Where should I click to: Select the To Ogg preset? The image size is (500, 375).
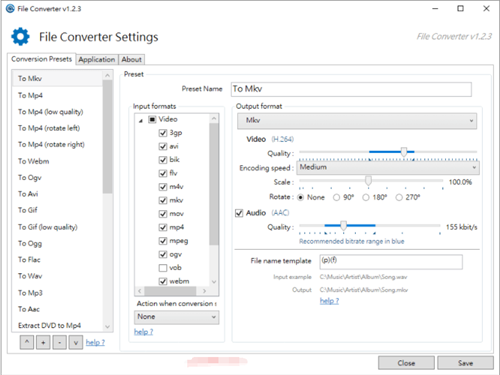57,243
